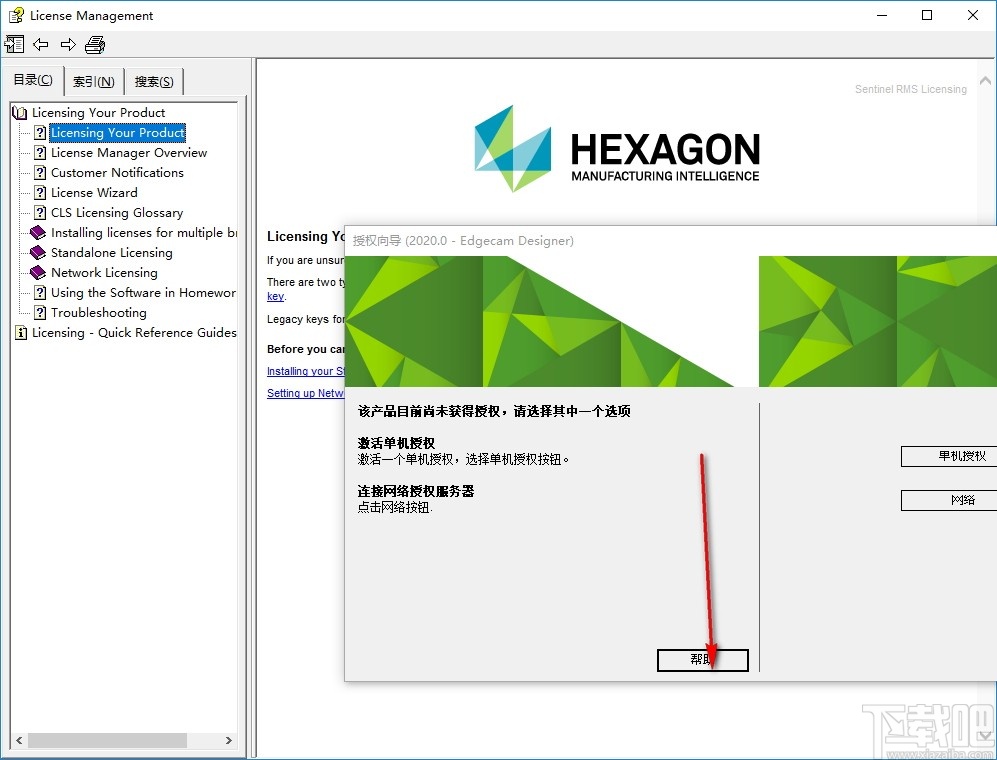Switch to the 搜索(S) tab
Viewport: 997px width, 760px height.
[x=151, y=80]
